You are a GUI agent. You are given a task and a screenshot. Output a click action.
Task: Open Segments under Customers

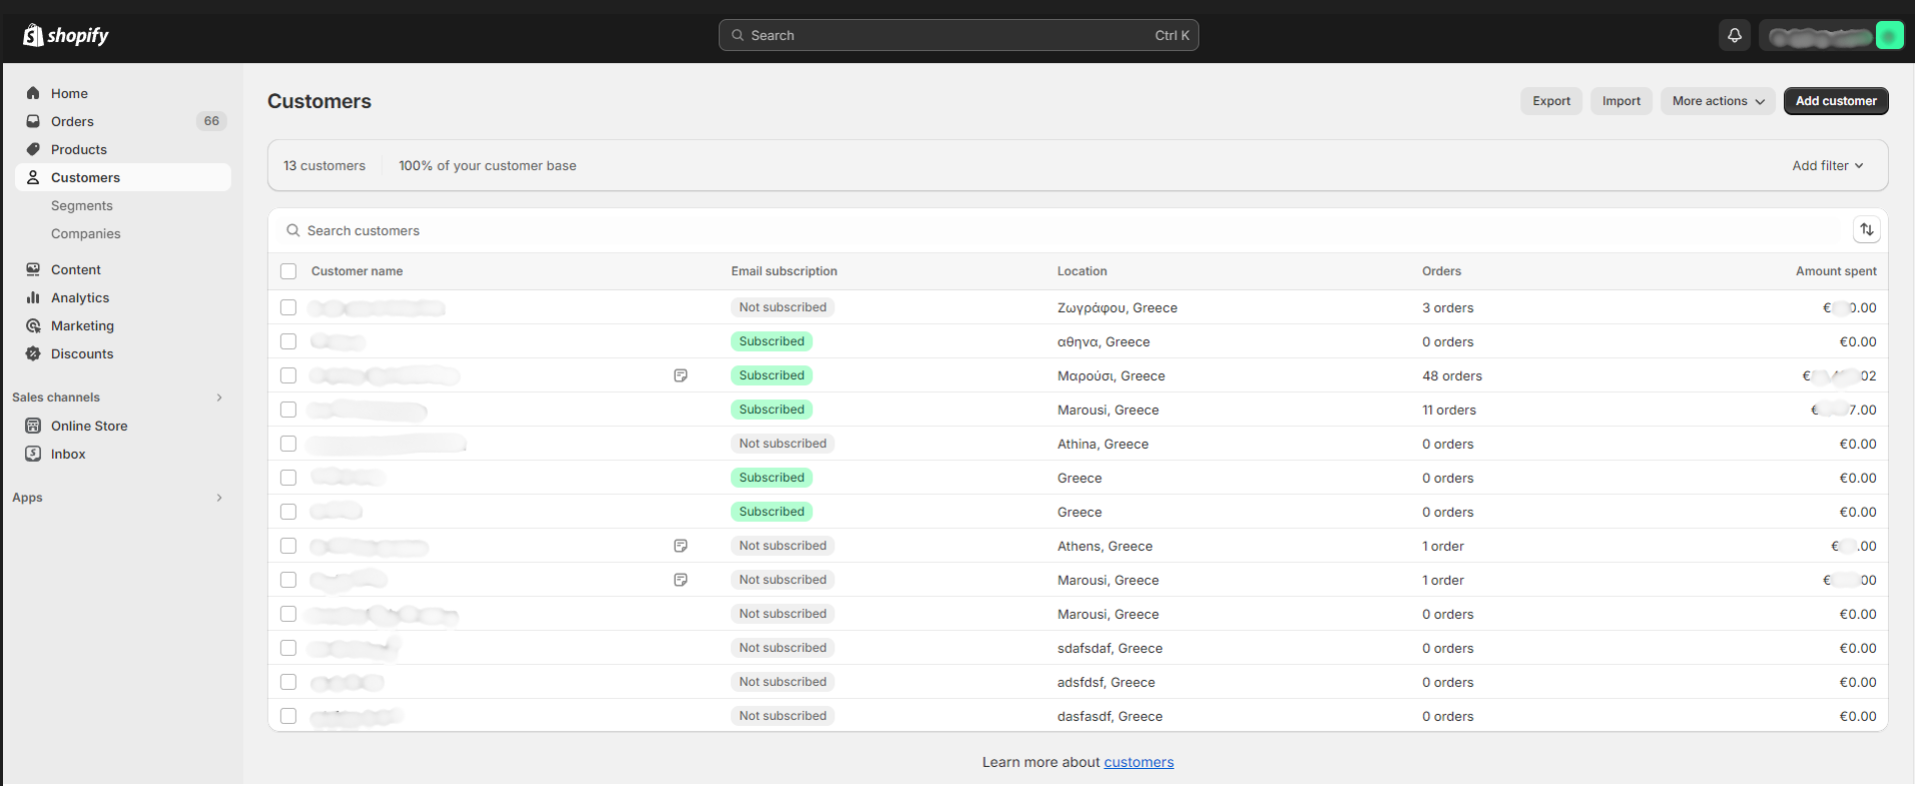point(82,205)
